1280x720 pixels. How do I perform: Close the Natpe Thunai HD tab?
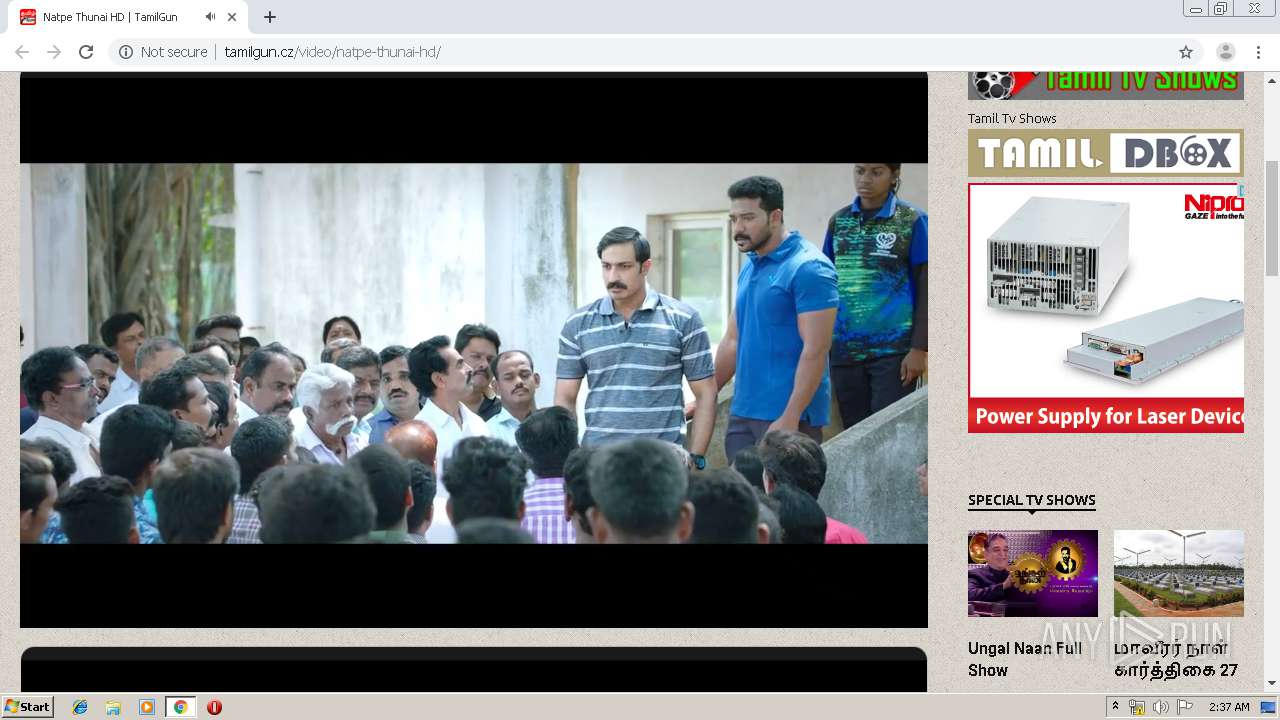pyautogui.click(x=232, y=17)
